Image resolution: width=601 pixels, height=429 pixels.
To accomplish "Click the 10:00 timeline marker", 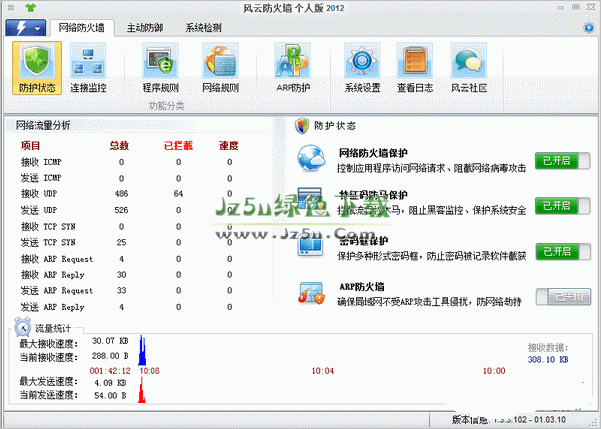I will point(494,371).
